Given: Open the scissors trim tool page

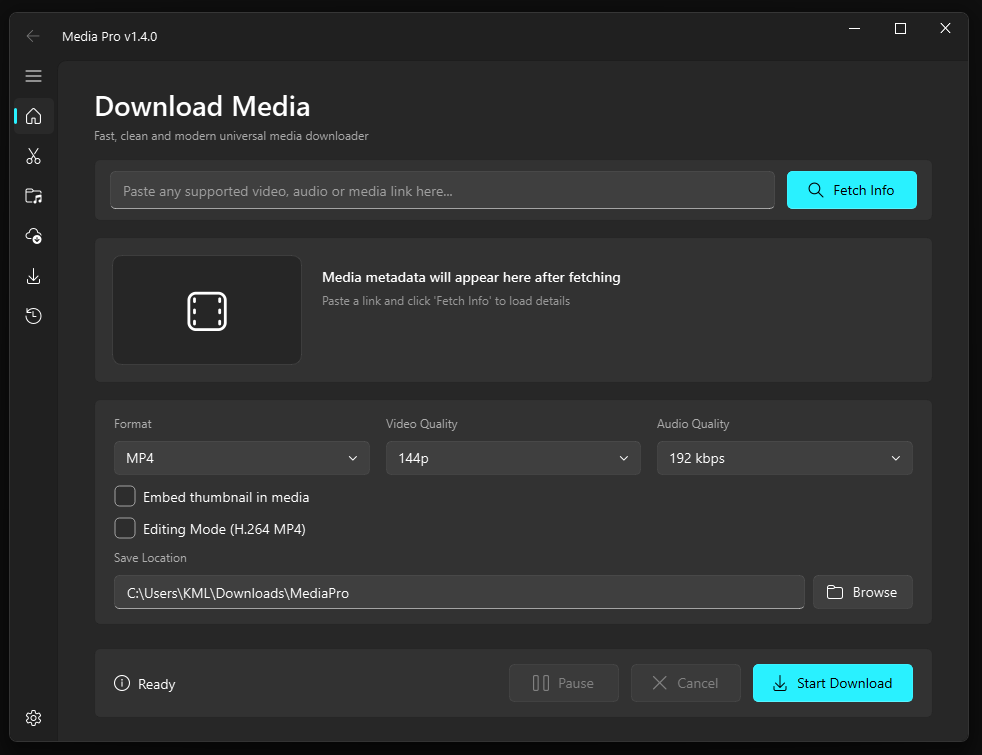Looking at the screenshot, I should tap(33, 156).
